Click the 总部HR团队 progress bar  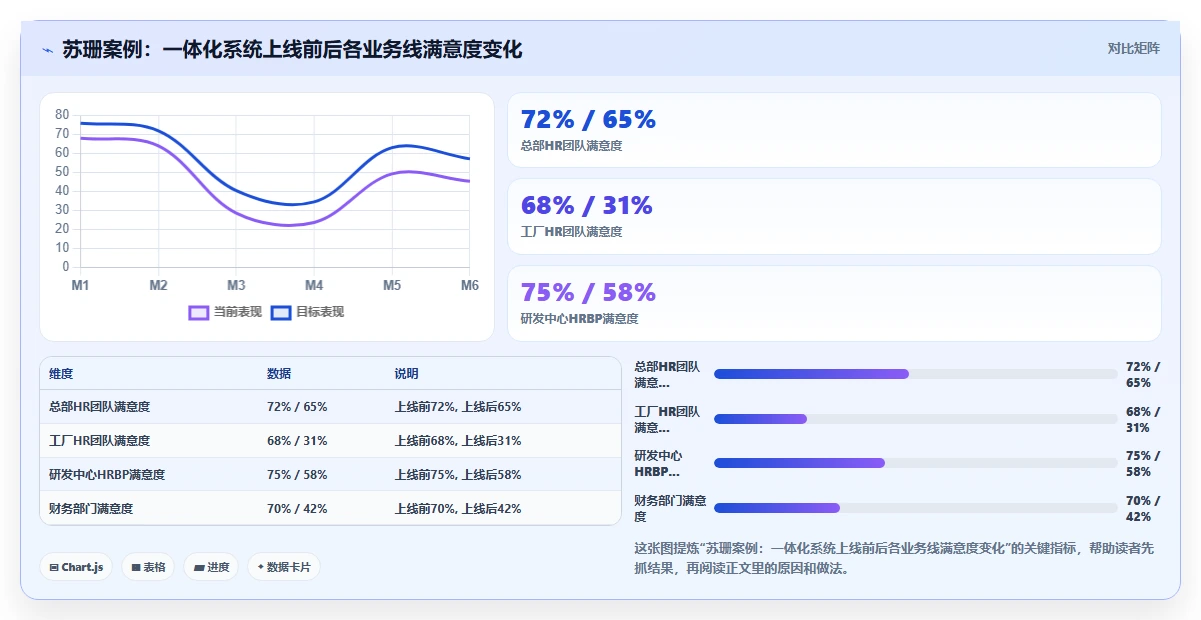pos(915,374)
